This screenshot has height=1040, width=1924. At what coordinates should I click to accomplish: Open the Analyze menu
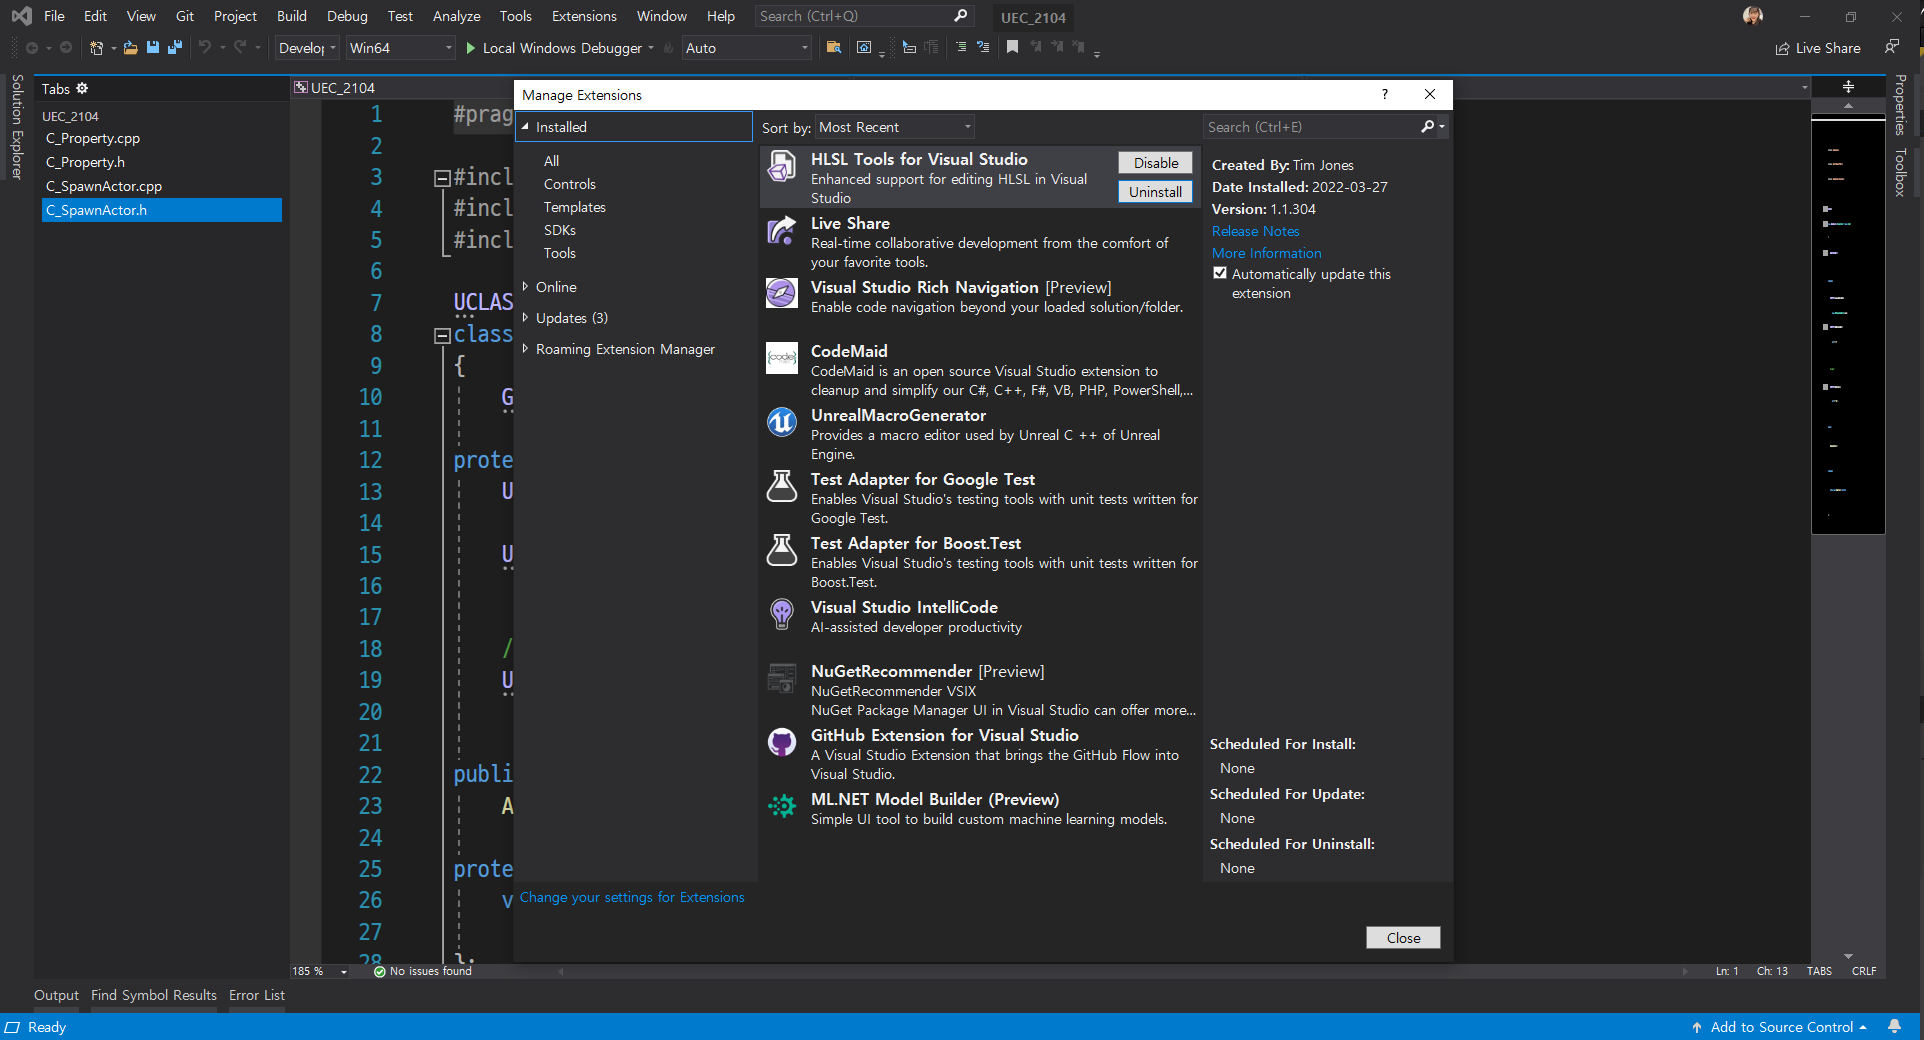pos(456,16)
